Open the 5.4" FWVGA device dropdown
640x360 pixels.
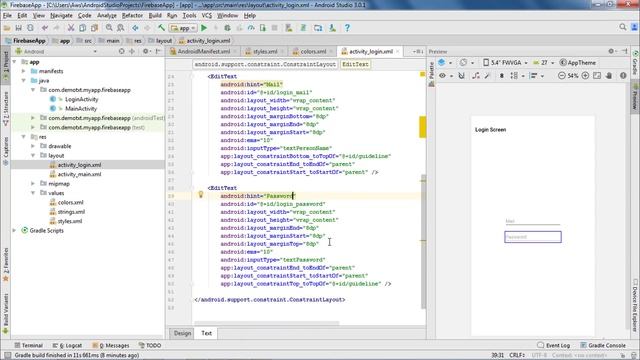tap(505, 63)
